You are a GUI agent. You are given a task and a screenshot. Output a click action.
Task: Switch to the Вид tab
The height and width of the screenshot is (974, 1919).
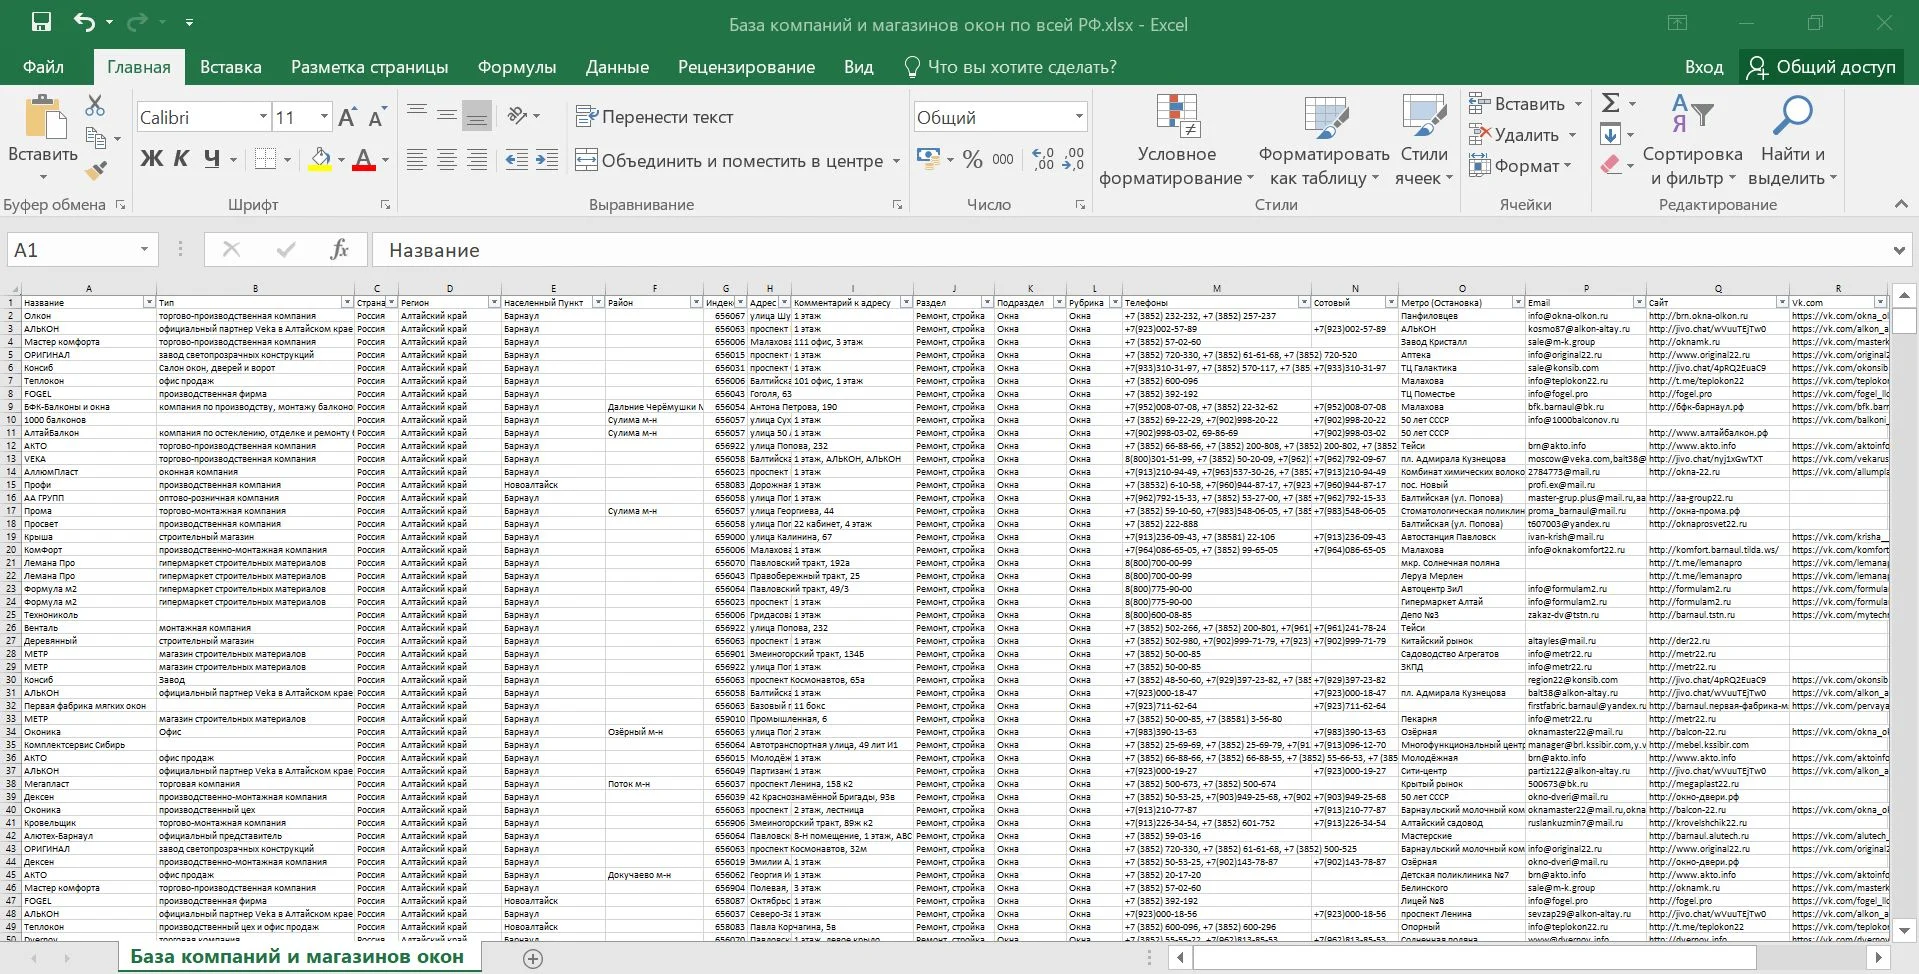(858, 67)
